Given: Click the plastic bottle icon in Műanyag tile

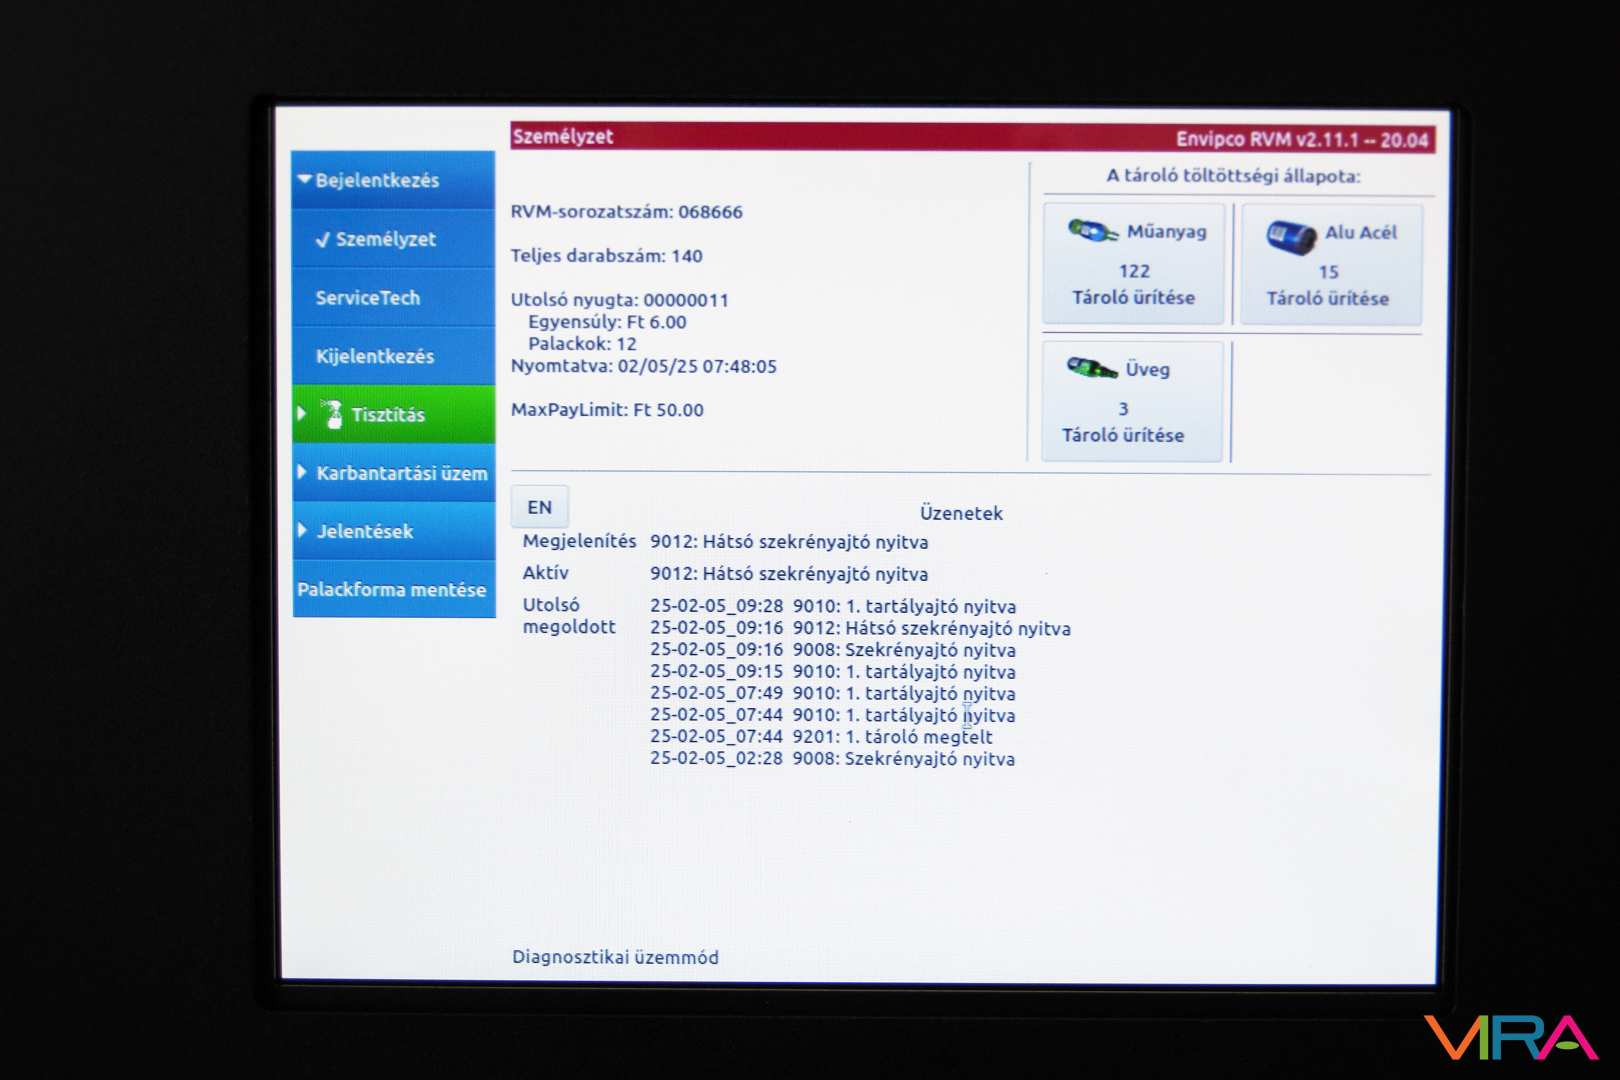Looking at the screenshot, I should pos(1092,231).
